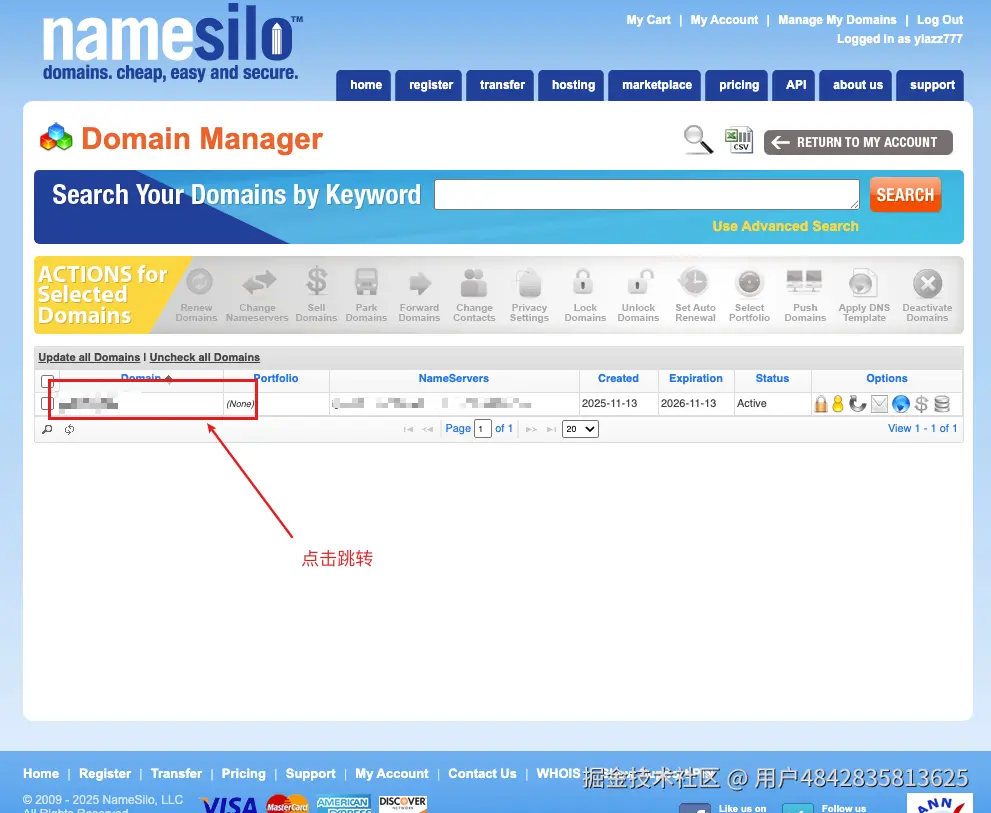Open the transfer navigation tab
Viewport: 991px width, 813px height.
[x=500, y=85]
